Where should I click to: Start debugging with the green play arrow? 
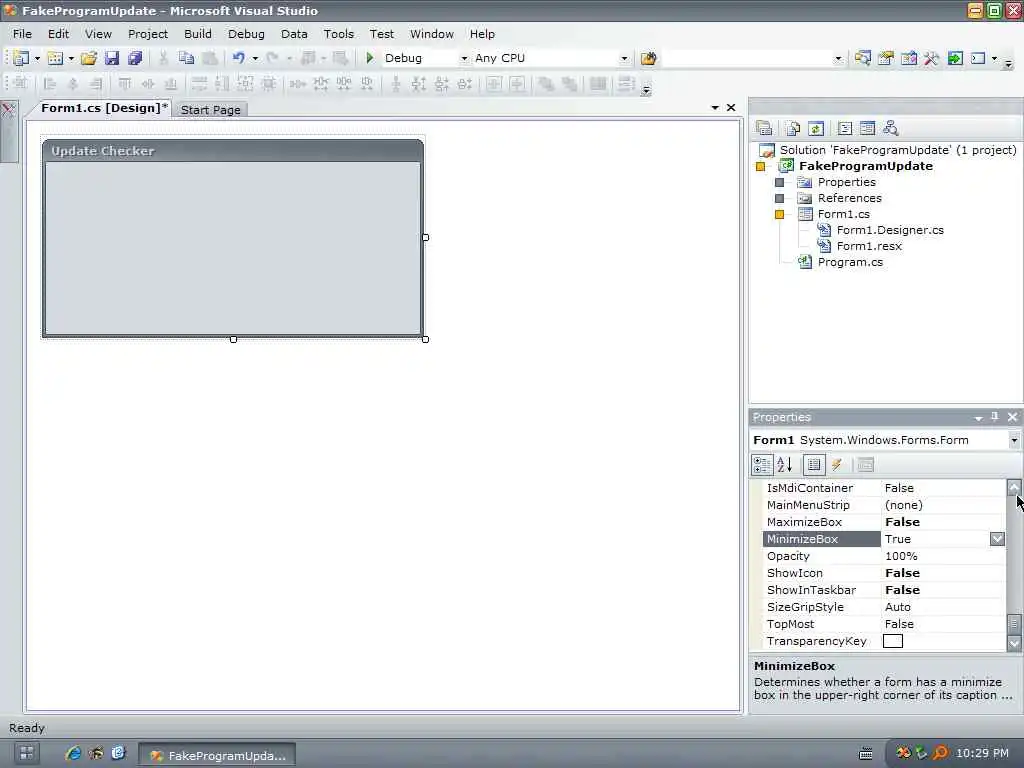point(370,58)
